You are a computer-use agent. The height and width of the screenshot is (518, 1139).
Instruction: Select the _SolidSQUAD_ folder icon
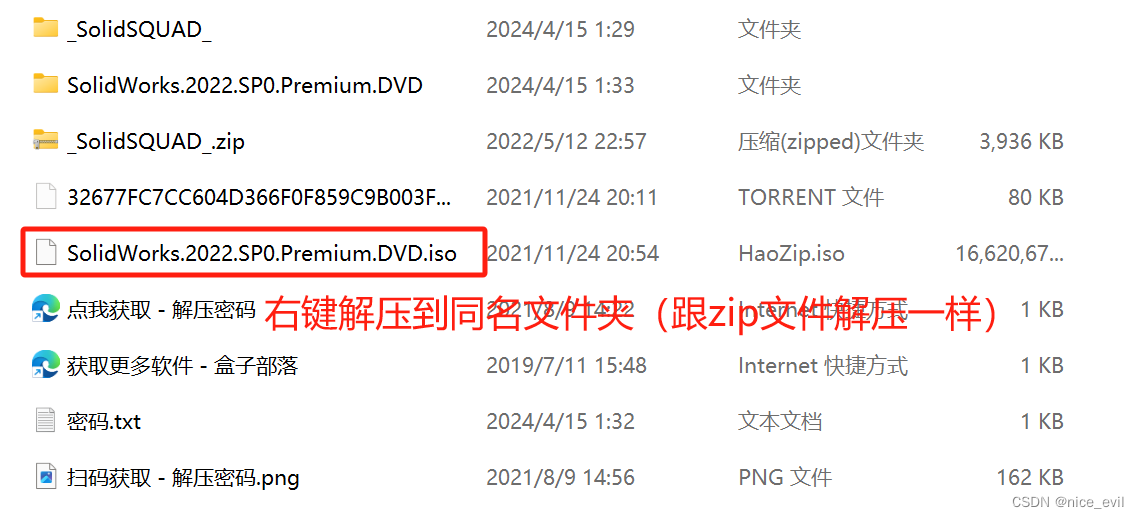[x=46, y=28]
